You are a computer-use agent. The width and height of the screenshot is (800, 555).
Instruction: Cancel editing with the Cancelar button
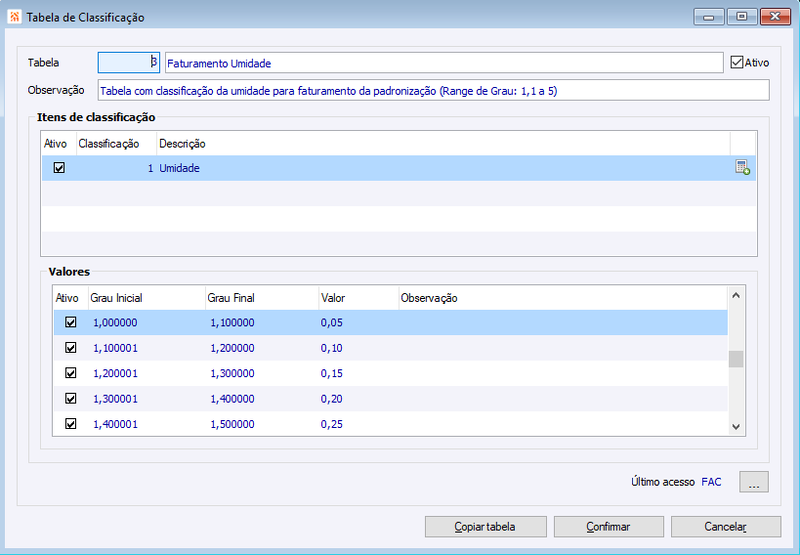click(x=726, y=526)
